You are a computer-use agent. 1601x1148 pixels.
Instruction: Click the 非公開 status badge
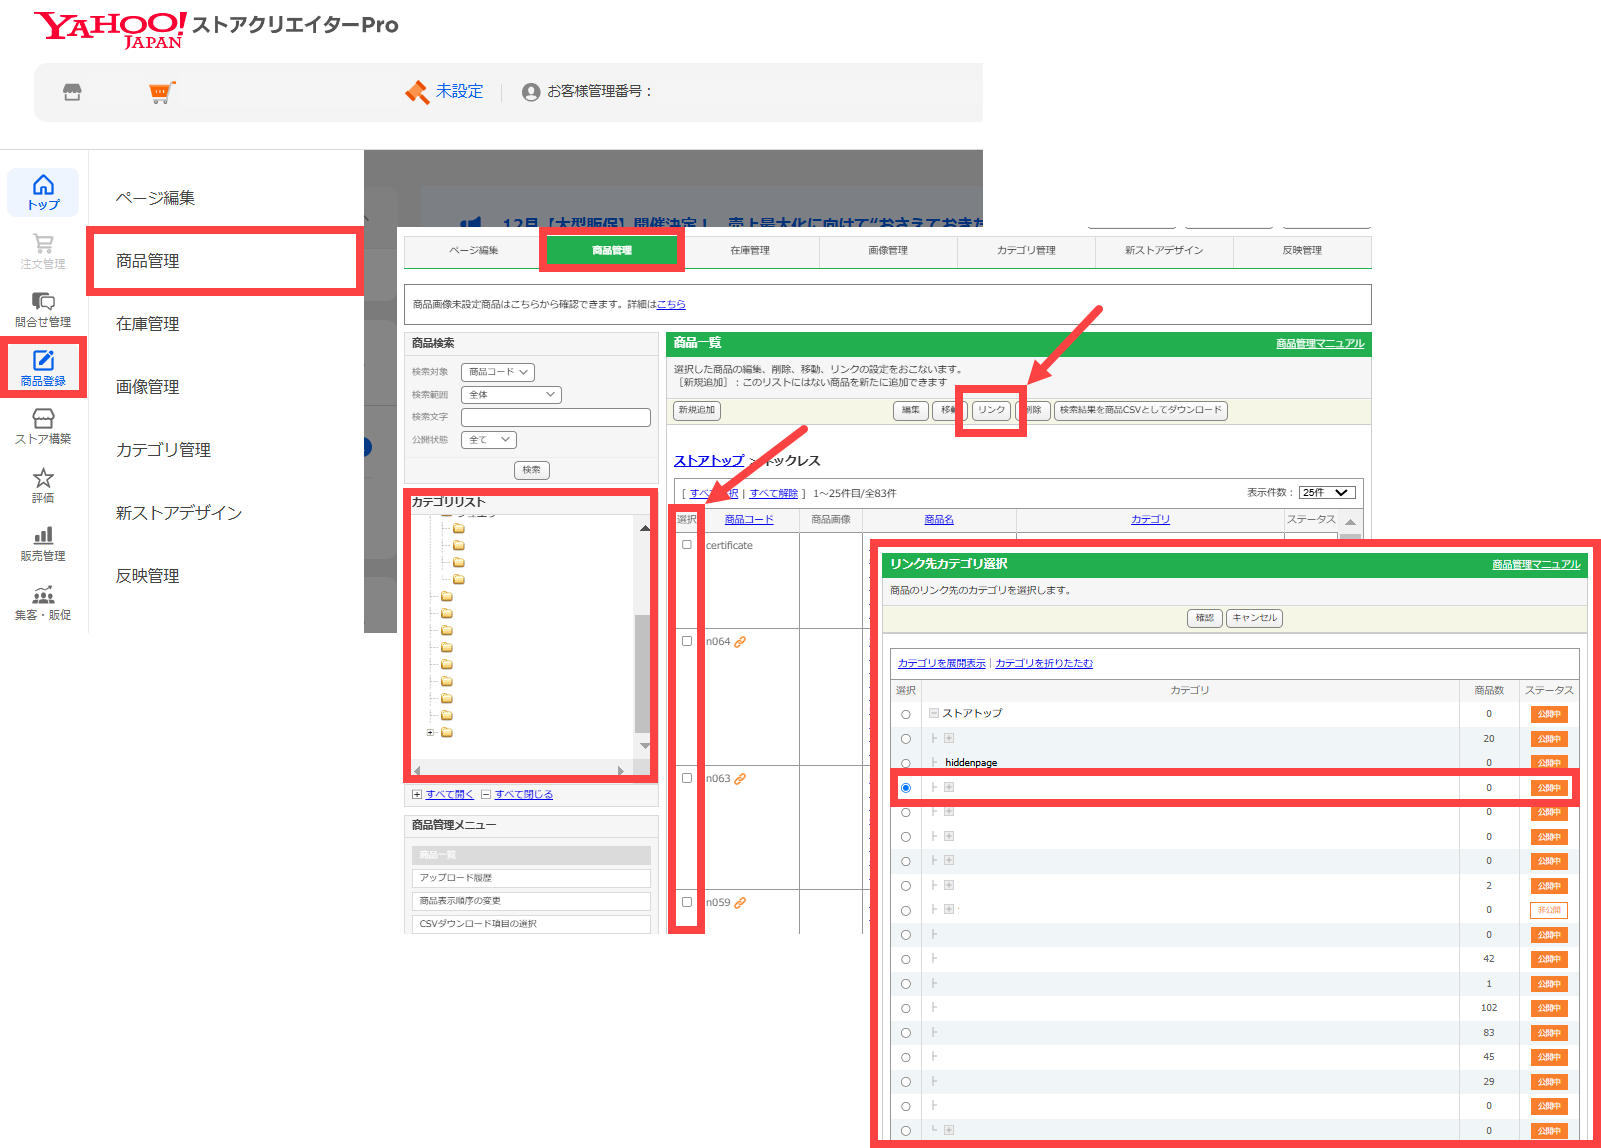click(1549, 911)
